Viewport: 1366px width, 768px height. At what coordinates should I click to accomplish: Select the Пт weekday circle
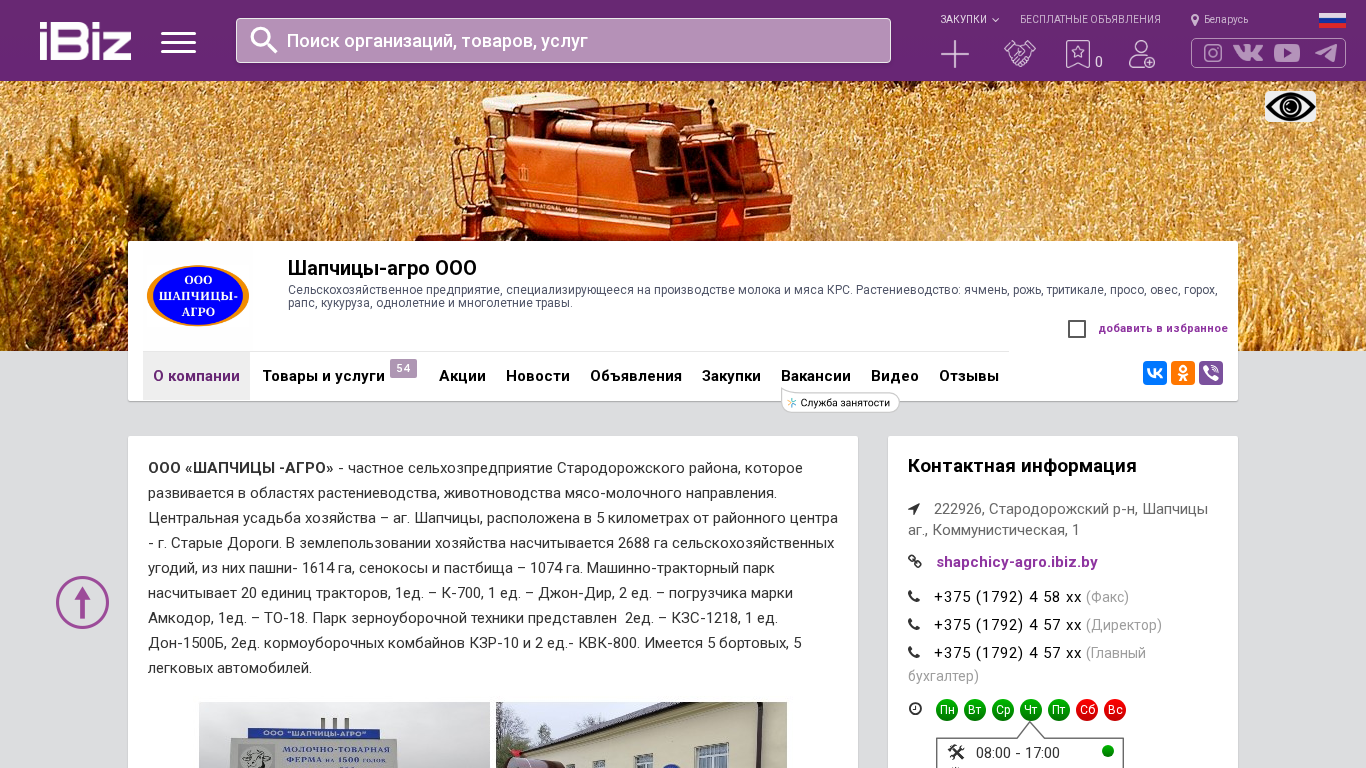(1059, 710)
